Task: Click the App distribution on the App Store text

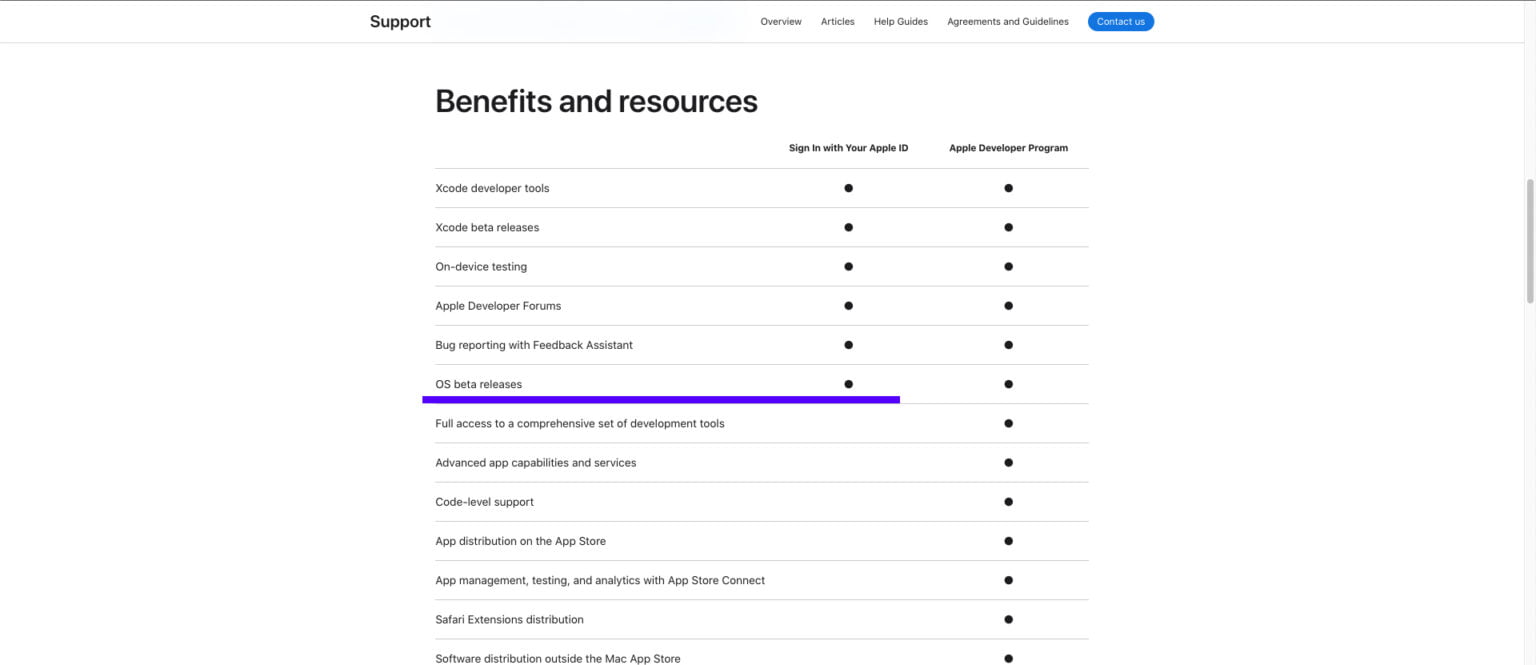Action: [520, 541]
